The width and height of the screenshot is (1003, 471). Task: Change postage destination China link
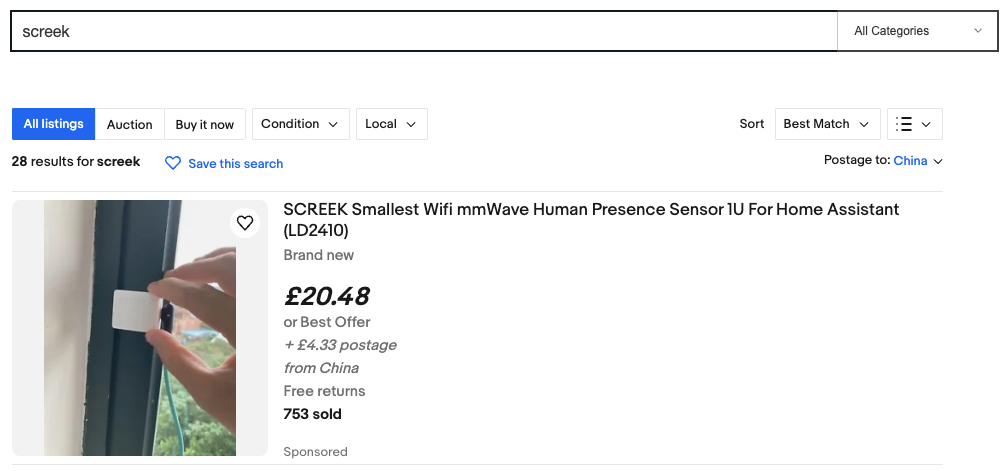click(910, 161)
